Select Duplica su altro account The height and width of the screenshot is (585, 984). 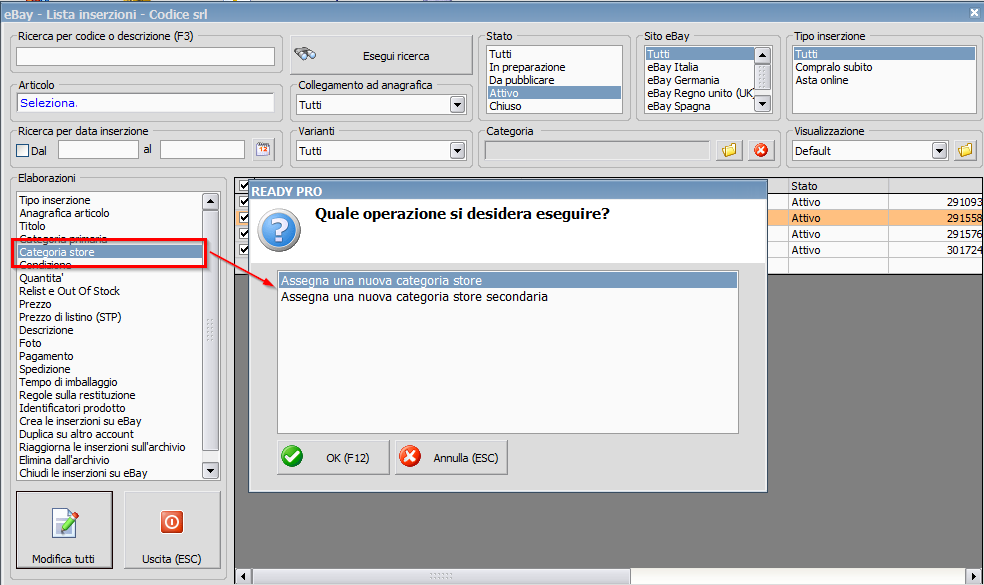click(x=77, y=434)
